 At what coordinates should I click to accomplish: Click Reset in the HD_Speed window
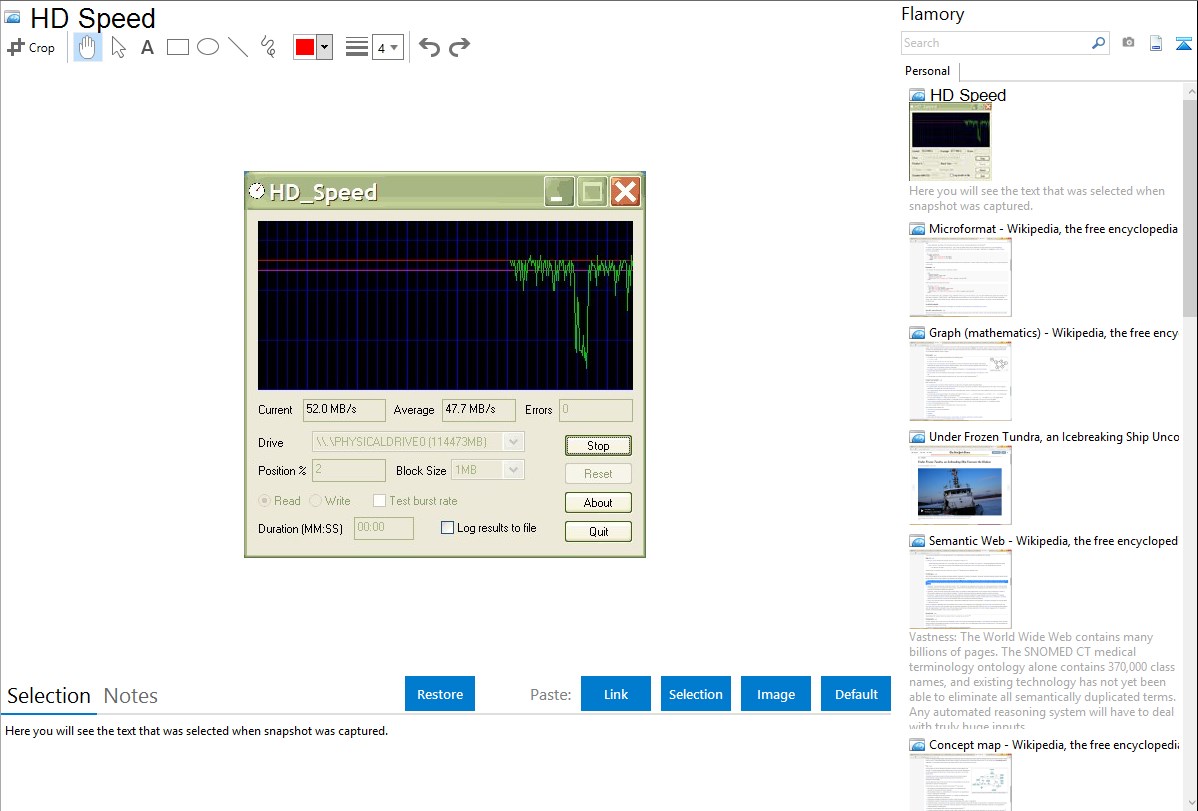[598, 474]
